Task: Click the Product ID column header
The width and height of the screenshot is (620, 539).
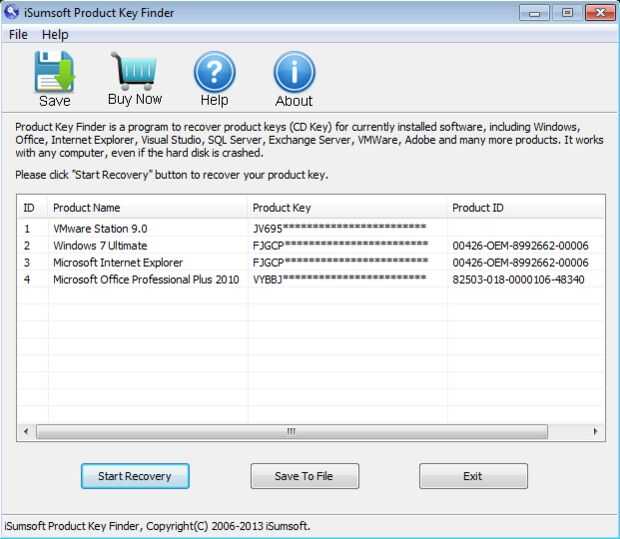Action: (x=525, y=208)
